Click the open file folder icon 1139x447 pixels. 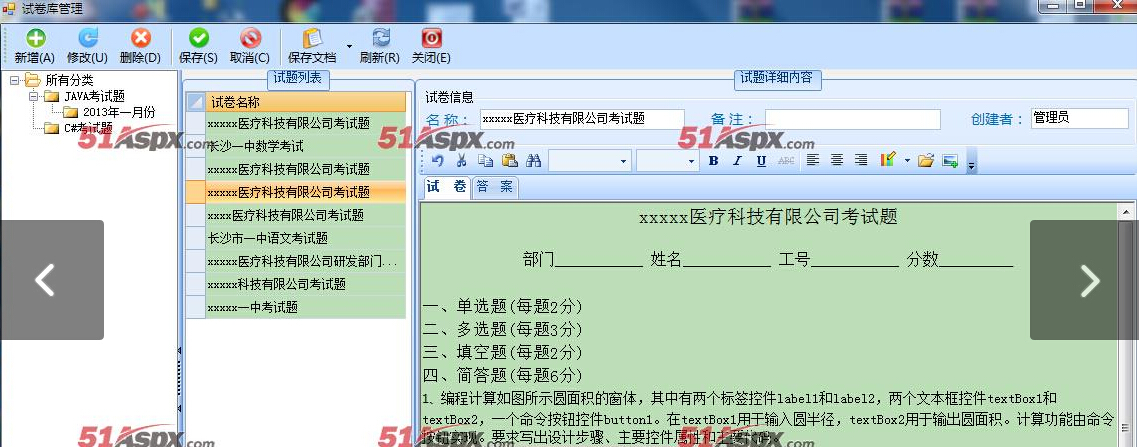pyautogui.click(x=925, y=161)
